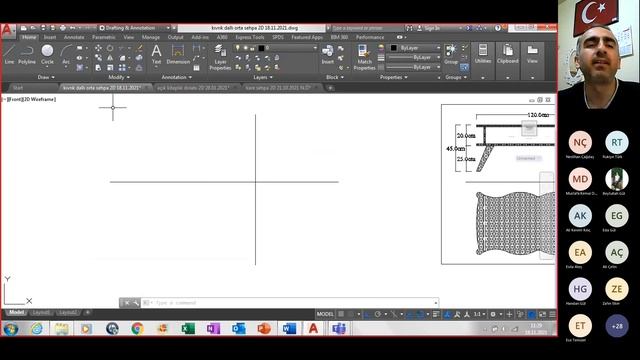Toggle the layer freeze sun icon
This screenshot has height=360, width=640.
245,48
